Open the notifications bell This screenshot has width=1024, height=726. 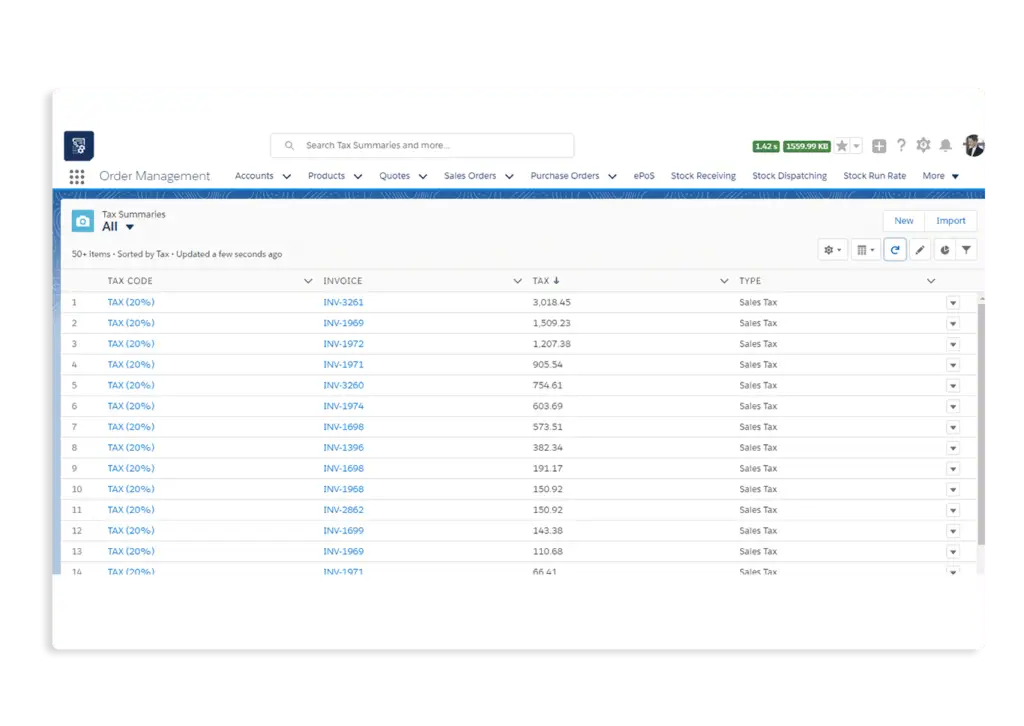pos(945,145)
